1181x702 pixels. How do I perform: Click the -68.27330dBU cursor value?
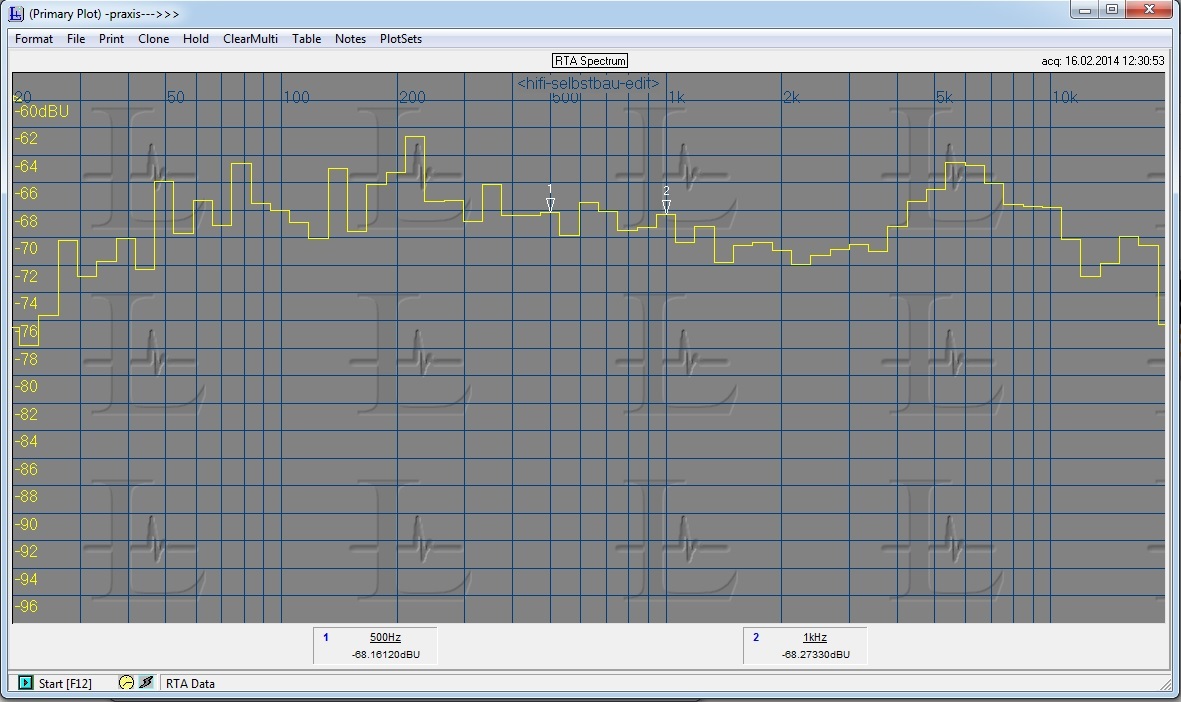816,655
